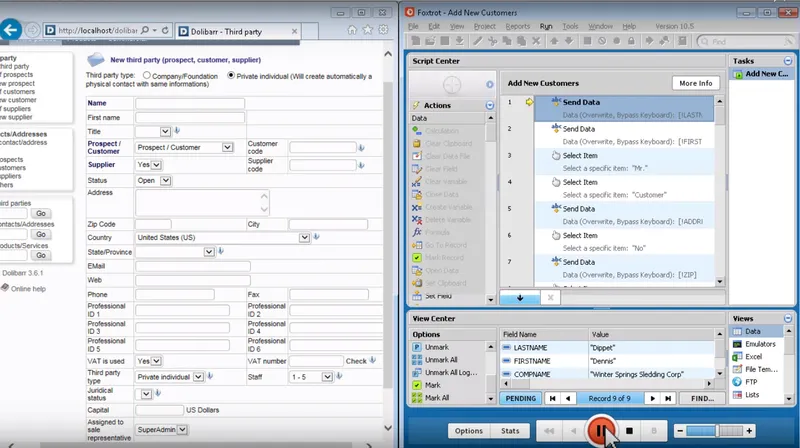The image size is (800, 448).
Task: Open the Foxtrot Run menu
Action: (x=546, y=26)
